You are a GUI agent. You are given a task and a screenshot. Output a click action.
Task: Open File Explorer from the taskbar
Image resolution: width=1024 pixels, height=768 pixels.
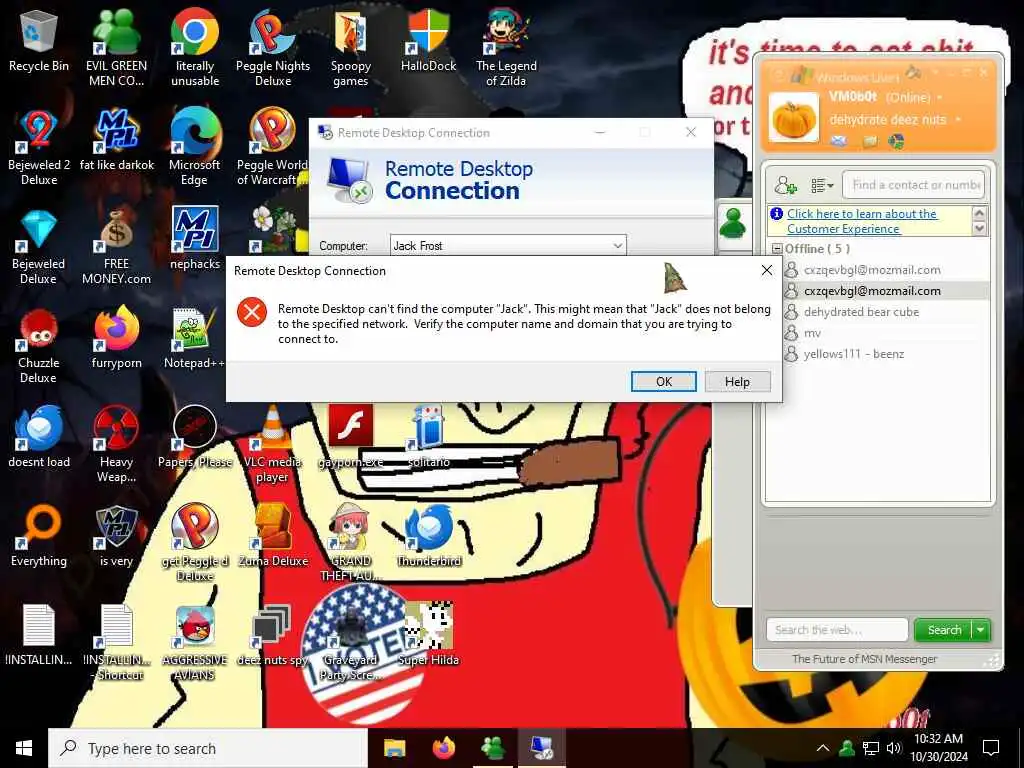(394, 748)
